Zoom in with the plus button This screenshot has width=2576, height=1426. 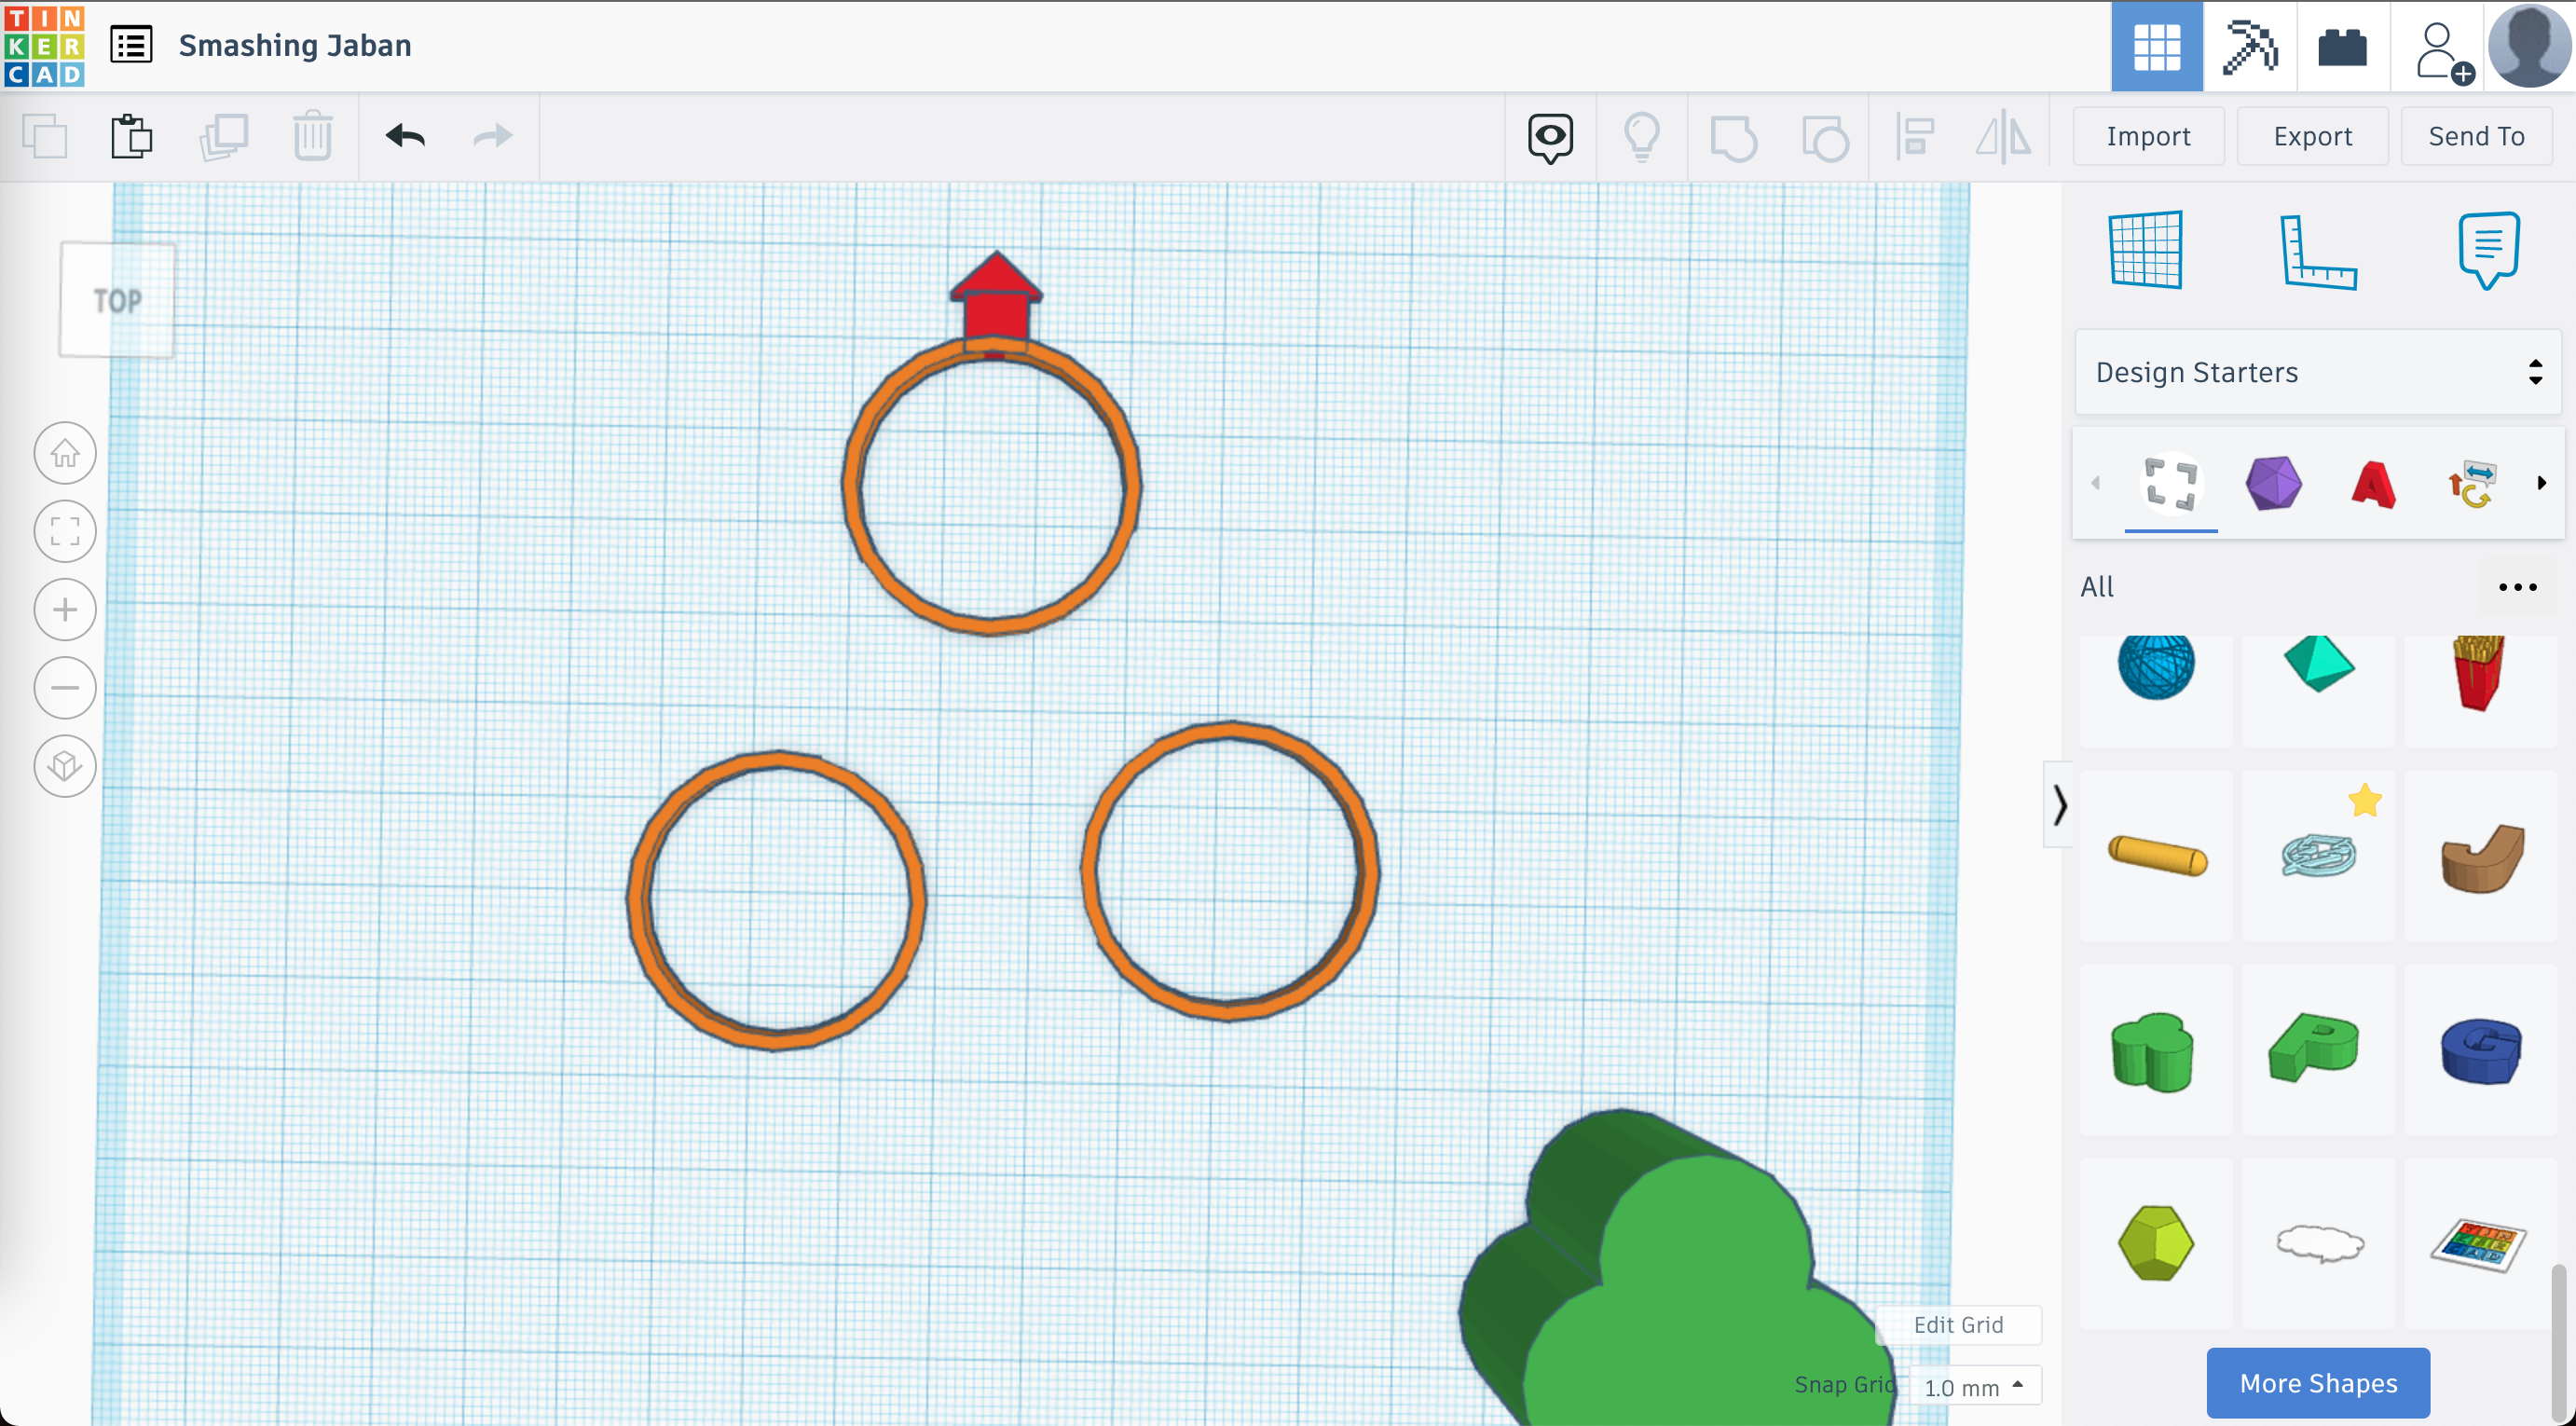tap(65, 609)
